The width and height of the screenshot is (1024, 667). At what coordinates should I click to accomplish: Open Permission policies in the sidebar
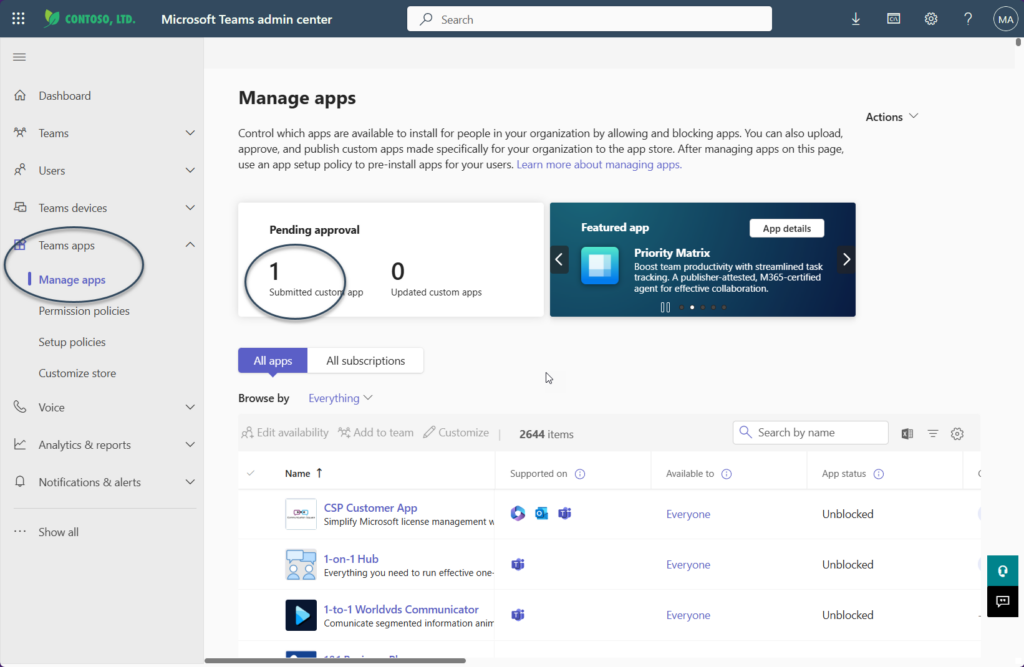tap(84, 310)
